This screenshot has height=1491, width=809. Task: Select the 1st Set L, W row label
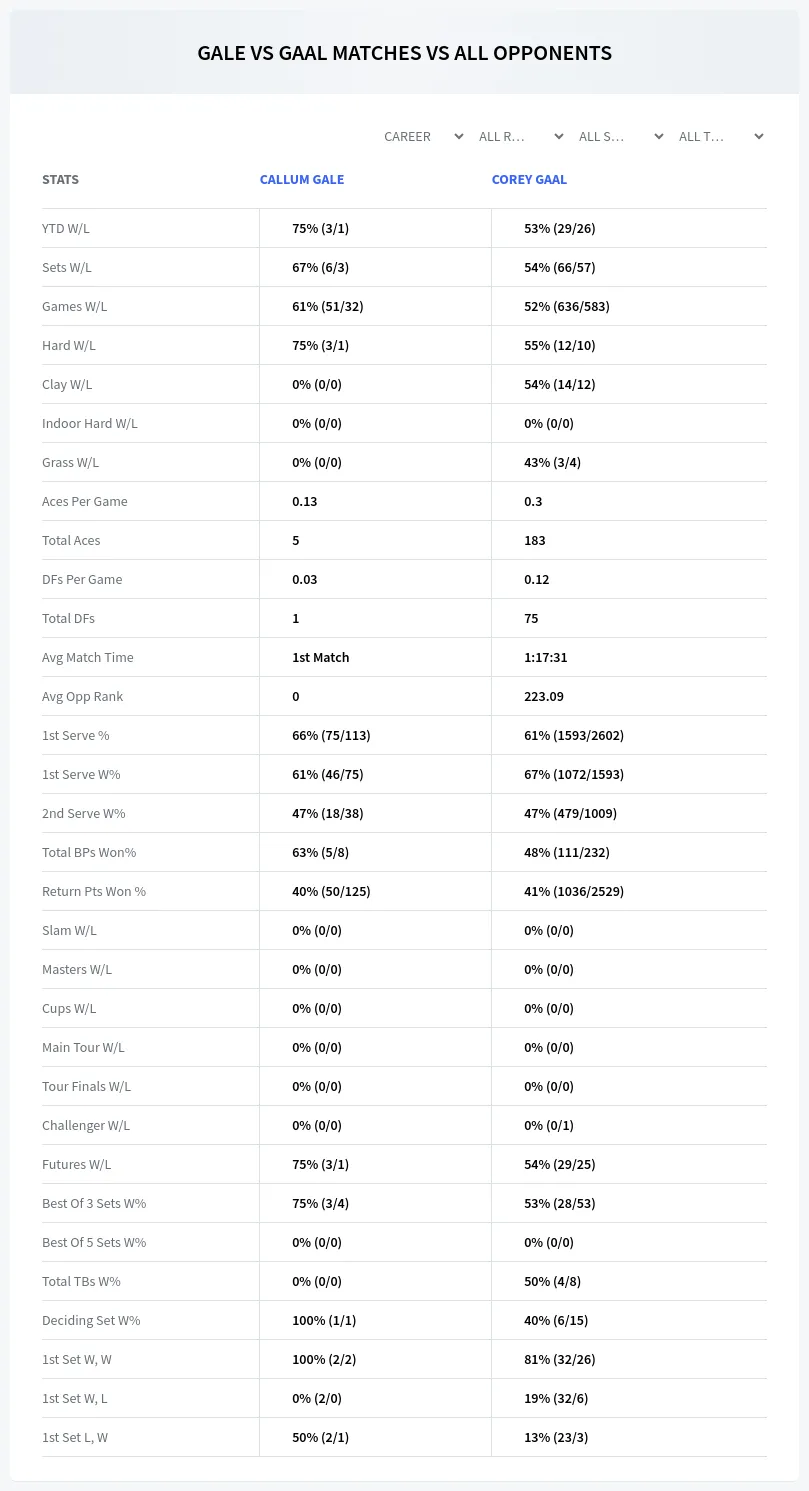coord(75,1437)
